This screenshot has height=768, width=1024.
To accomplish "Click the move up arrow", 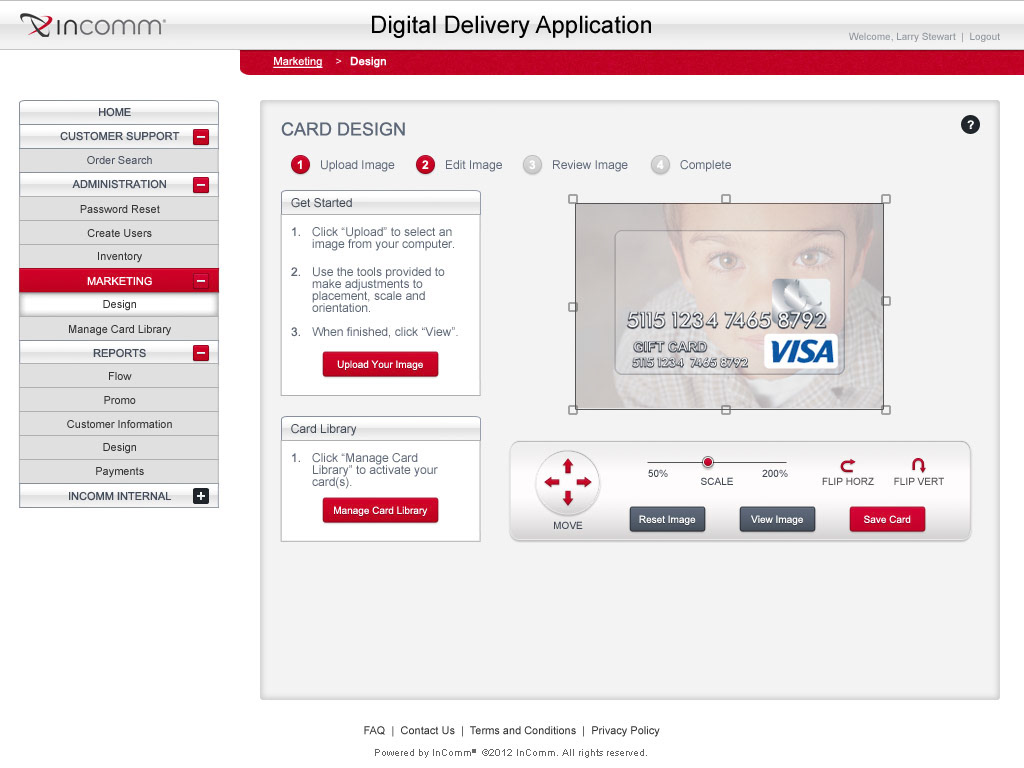I will [568, 466].
